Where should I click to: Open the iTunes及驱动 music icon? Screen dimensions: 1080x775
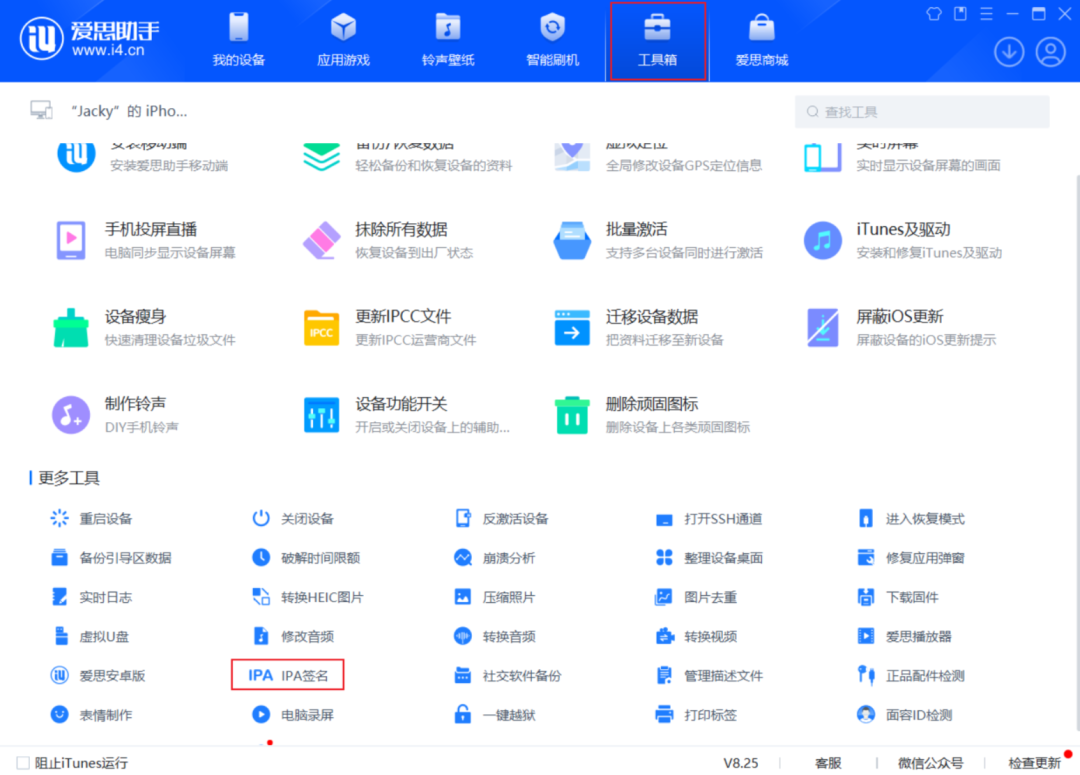822,240
